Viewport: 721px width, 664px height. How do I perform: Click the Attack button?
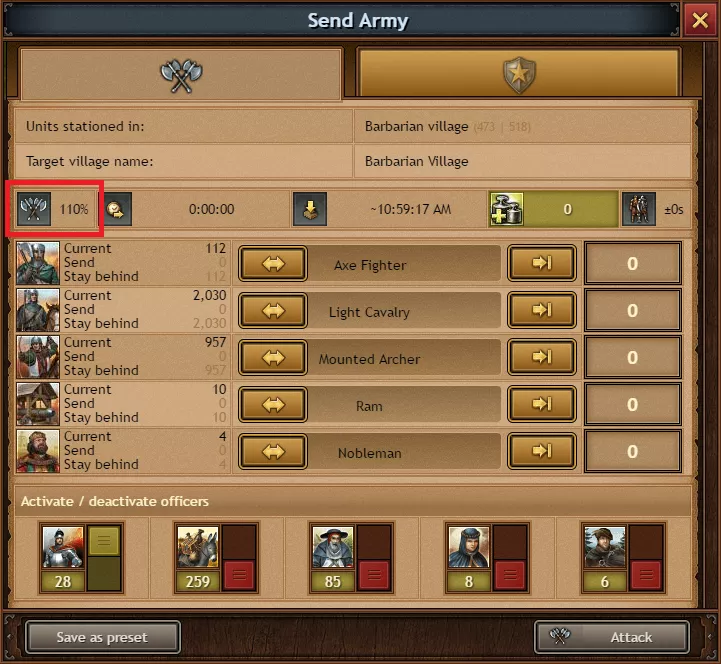[612, 637]
